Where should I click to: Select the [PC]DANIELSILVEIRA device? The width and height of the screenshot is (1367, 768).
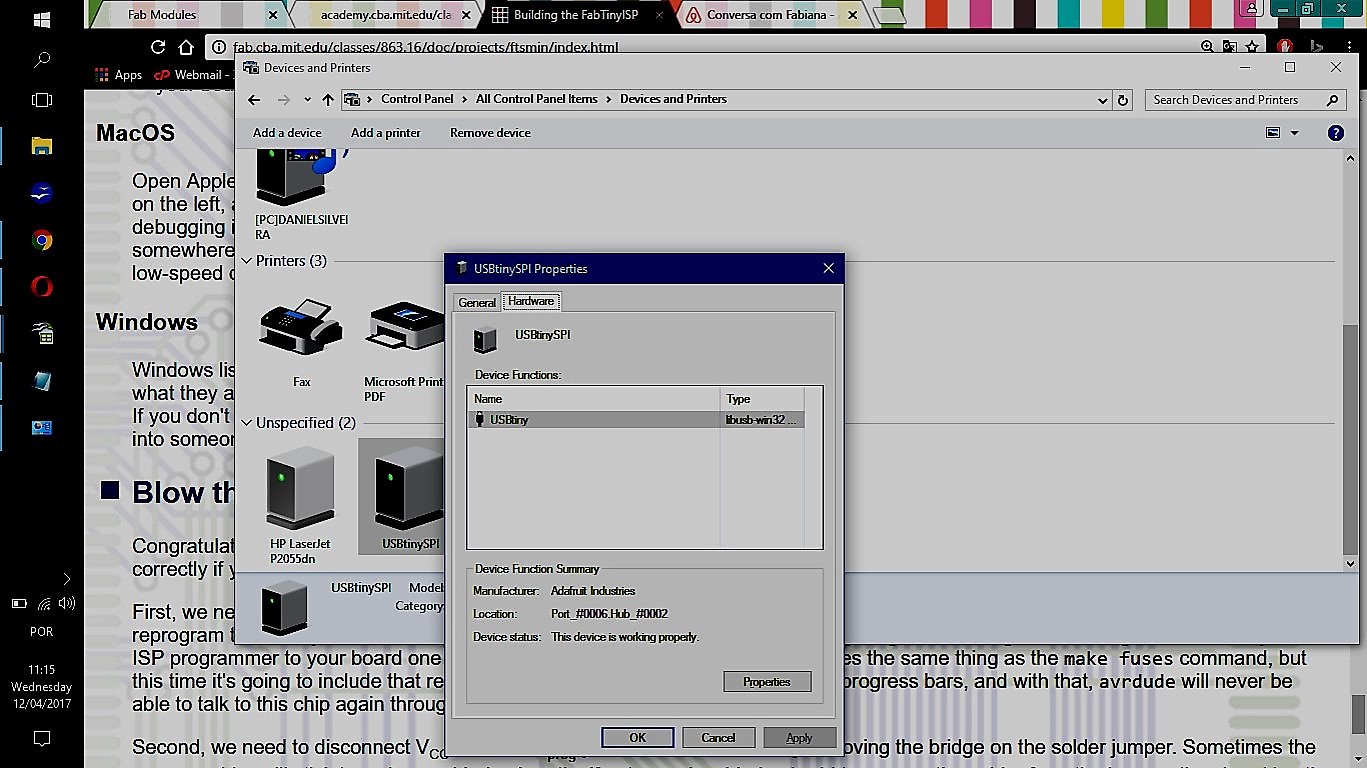tap(302, 194)
